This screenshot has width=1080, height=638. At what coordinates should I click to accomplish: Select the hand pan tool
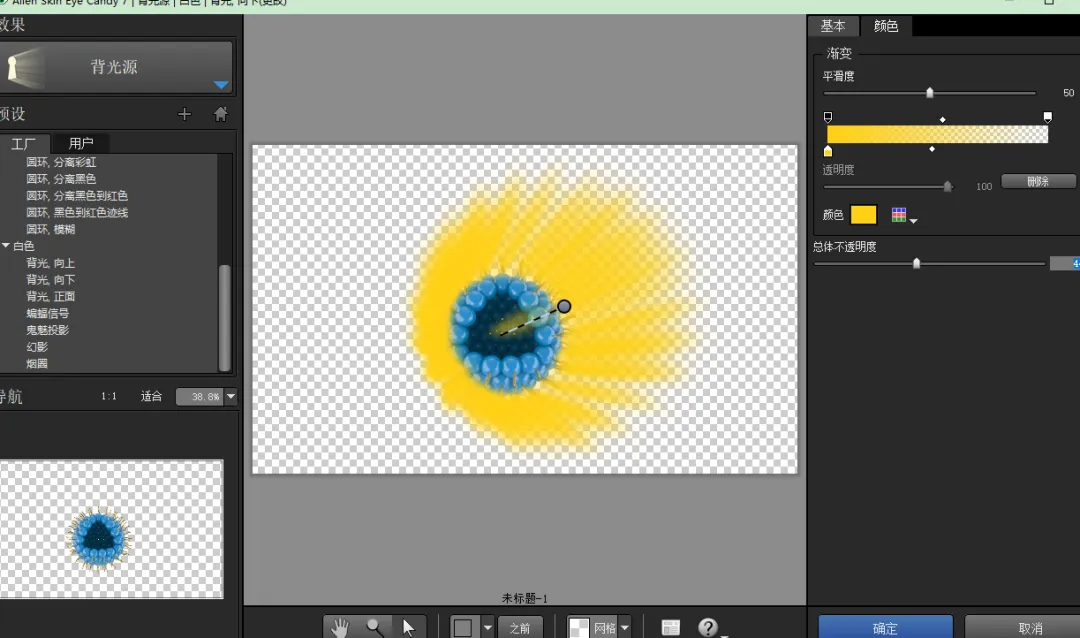(x=340, y=627)
